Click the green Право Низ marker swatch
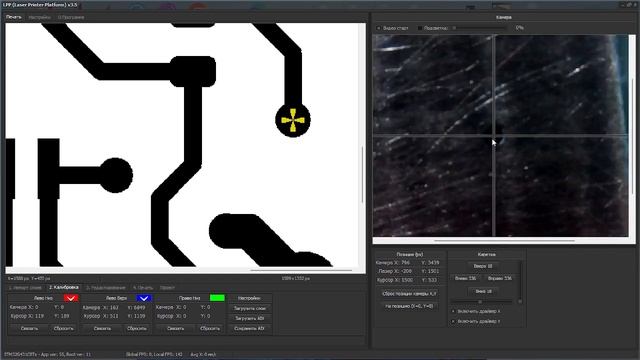 pyautogui.click(x=217, y=298)
